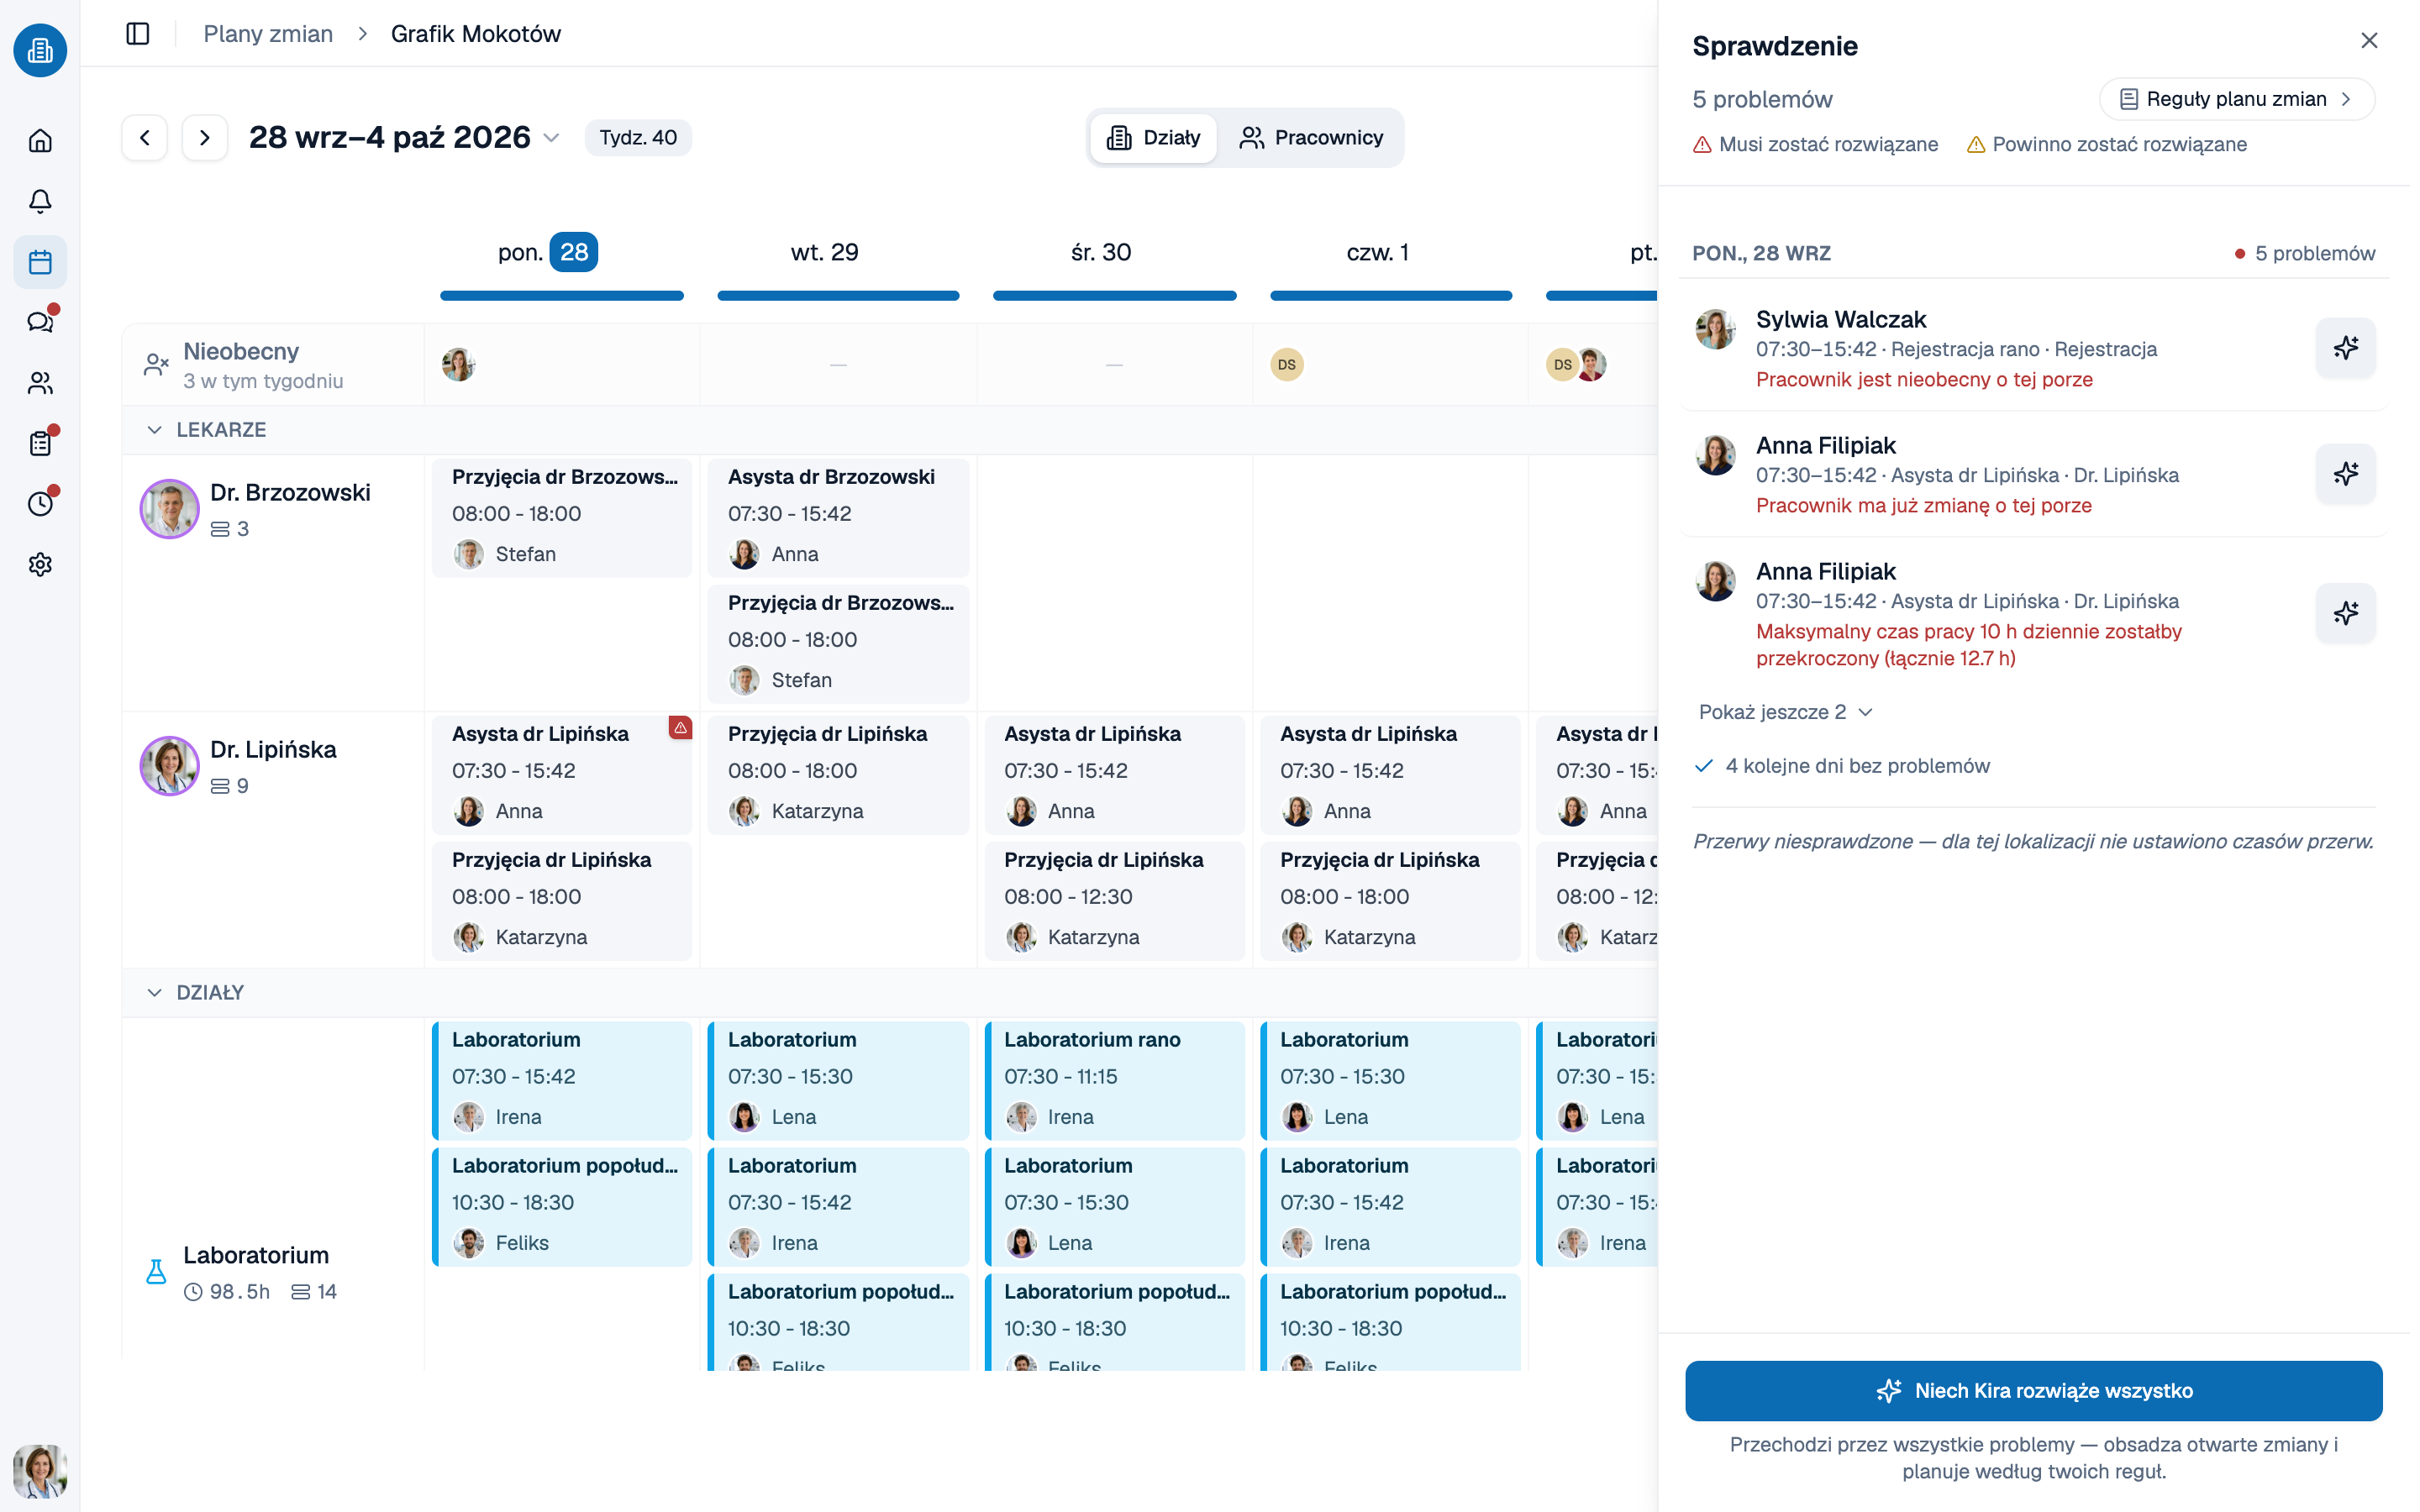Screen dimensions: 2420x1512
Task: Go to previous week arrow
Action: tap(145, 137)
